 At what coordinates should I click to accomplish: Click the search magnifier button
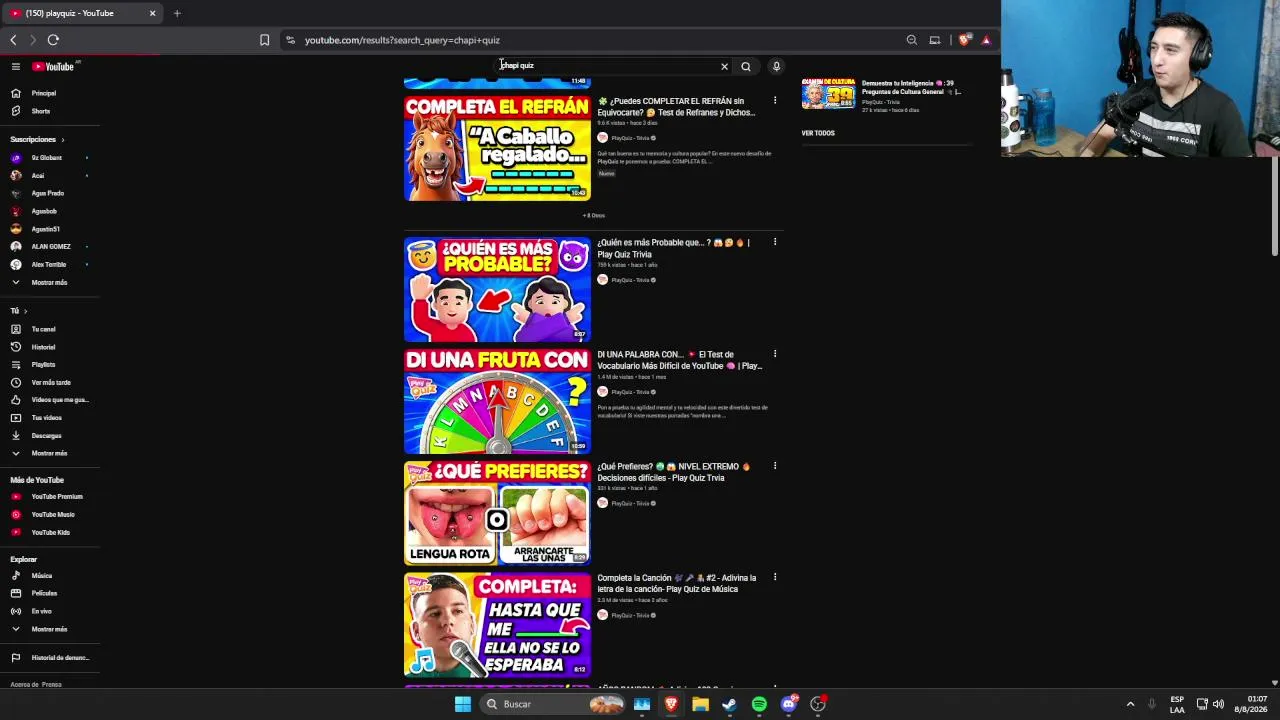tap(746, 67)
